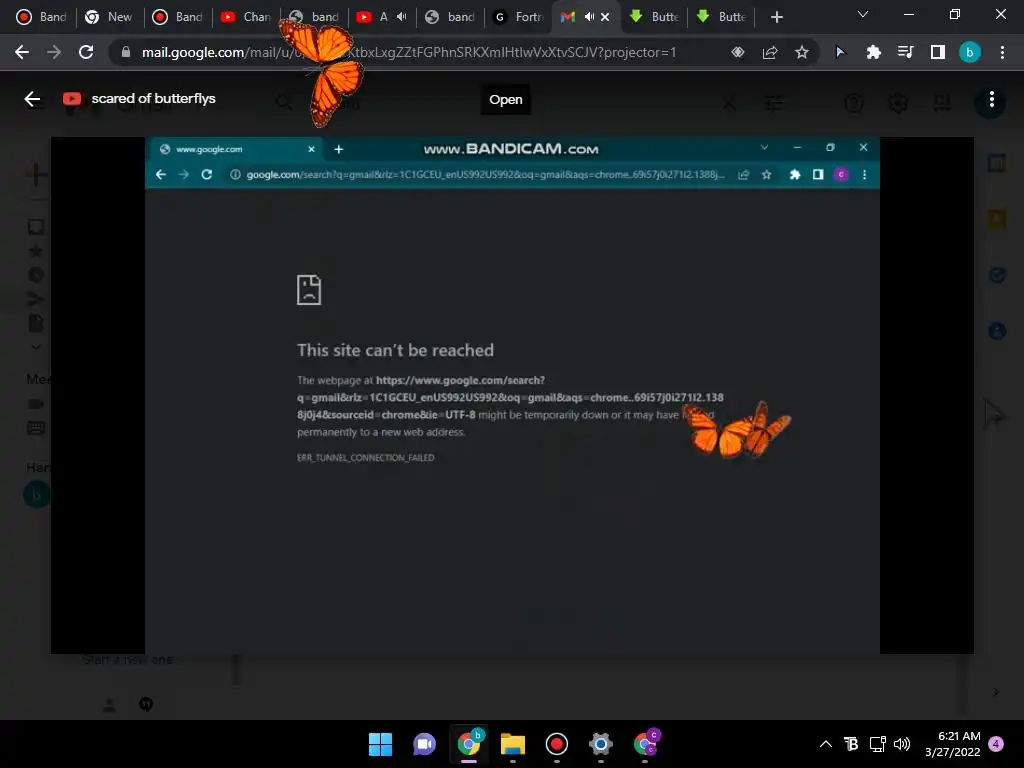The width and height of the screenshot is (1024, 768).
Task: Open the media control playlist icon
Action: tap(905, 52)
